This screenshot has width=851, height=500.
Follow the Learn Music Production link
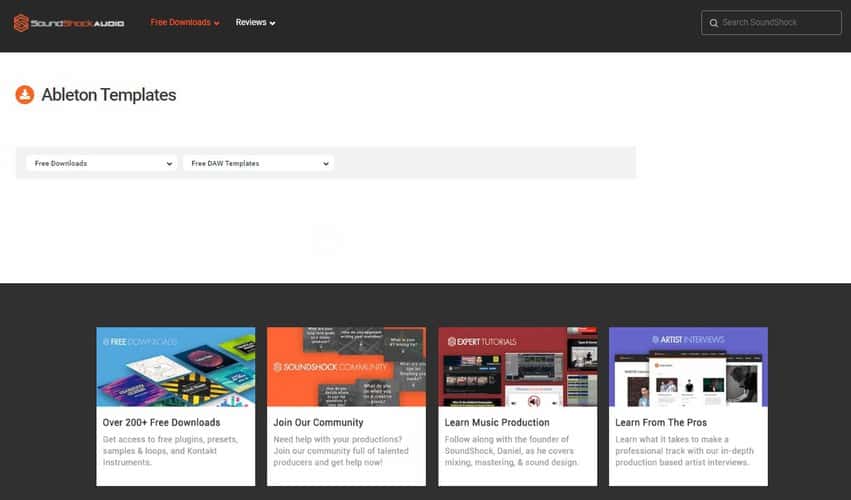click(497, 422)
